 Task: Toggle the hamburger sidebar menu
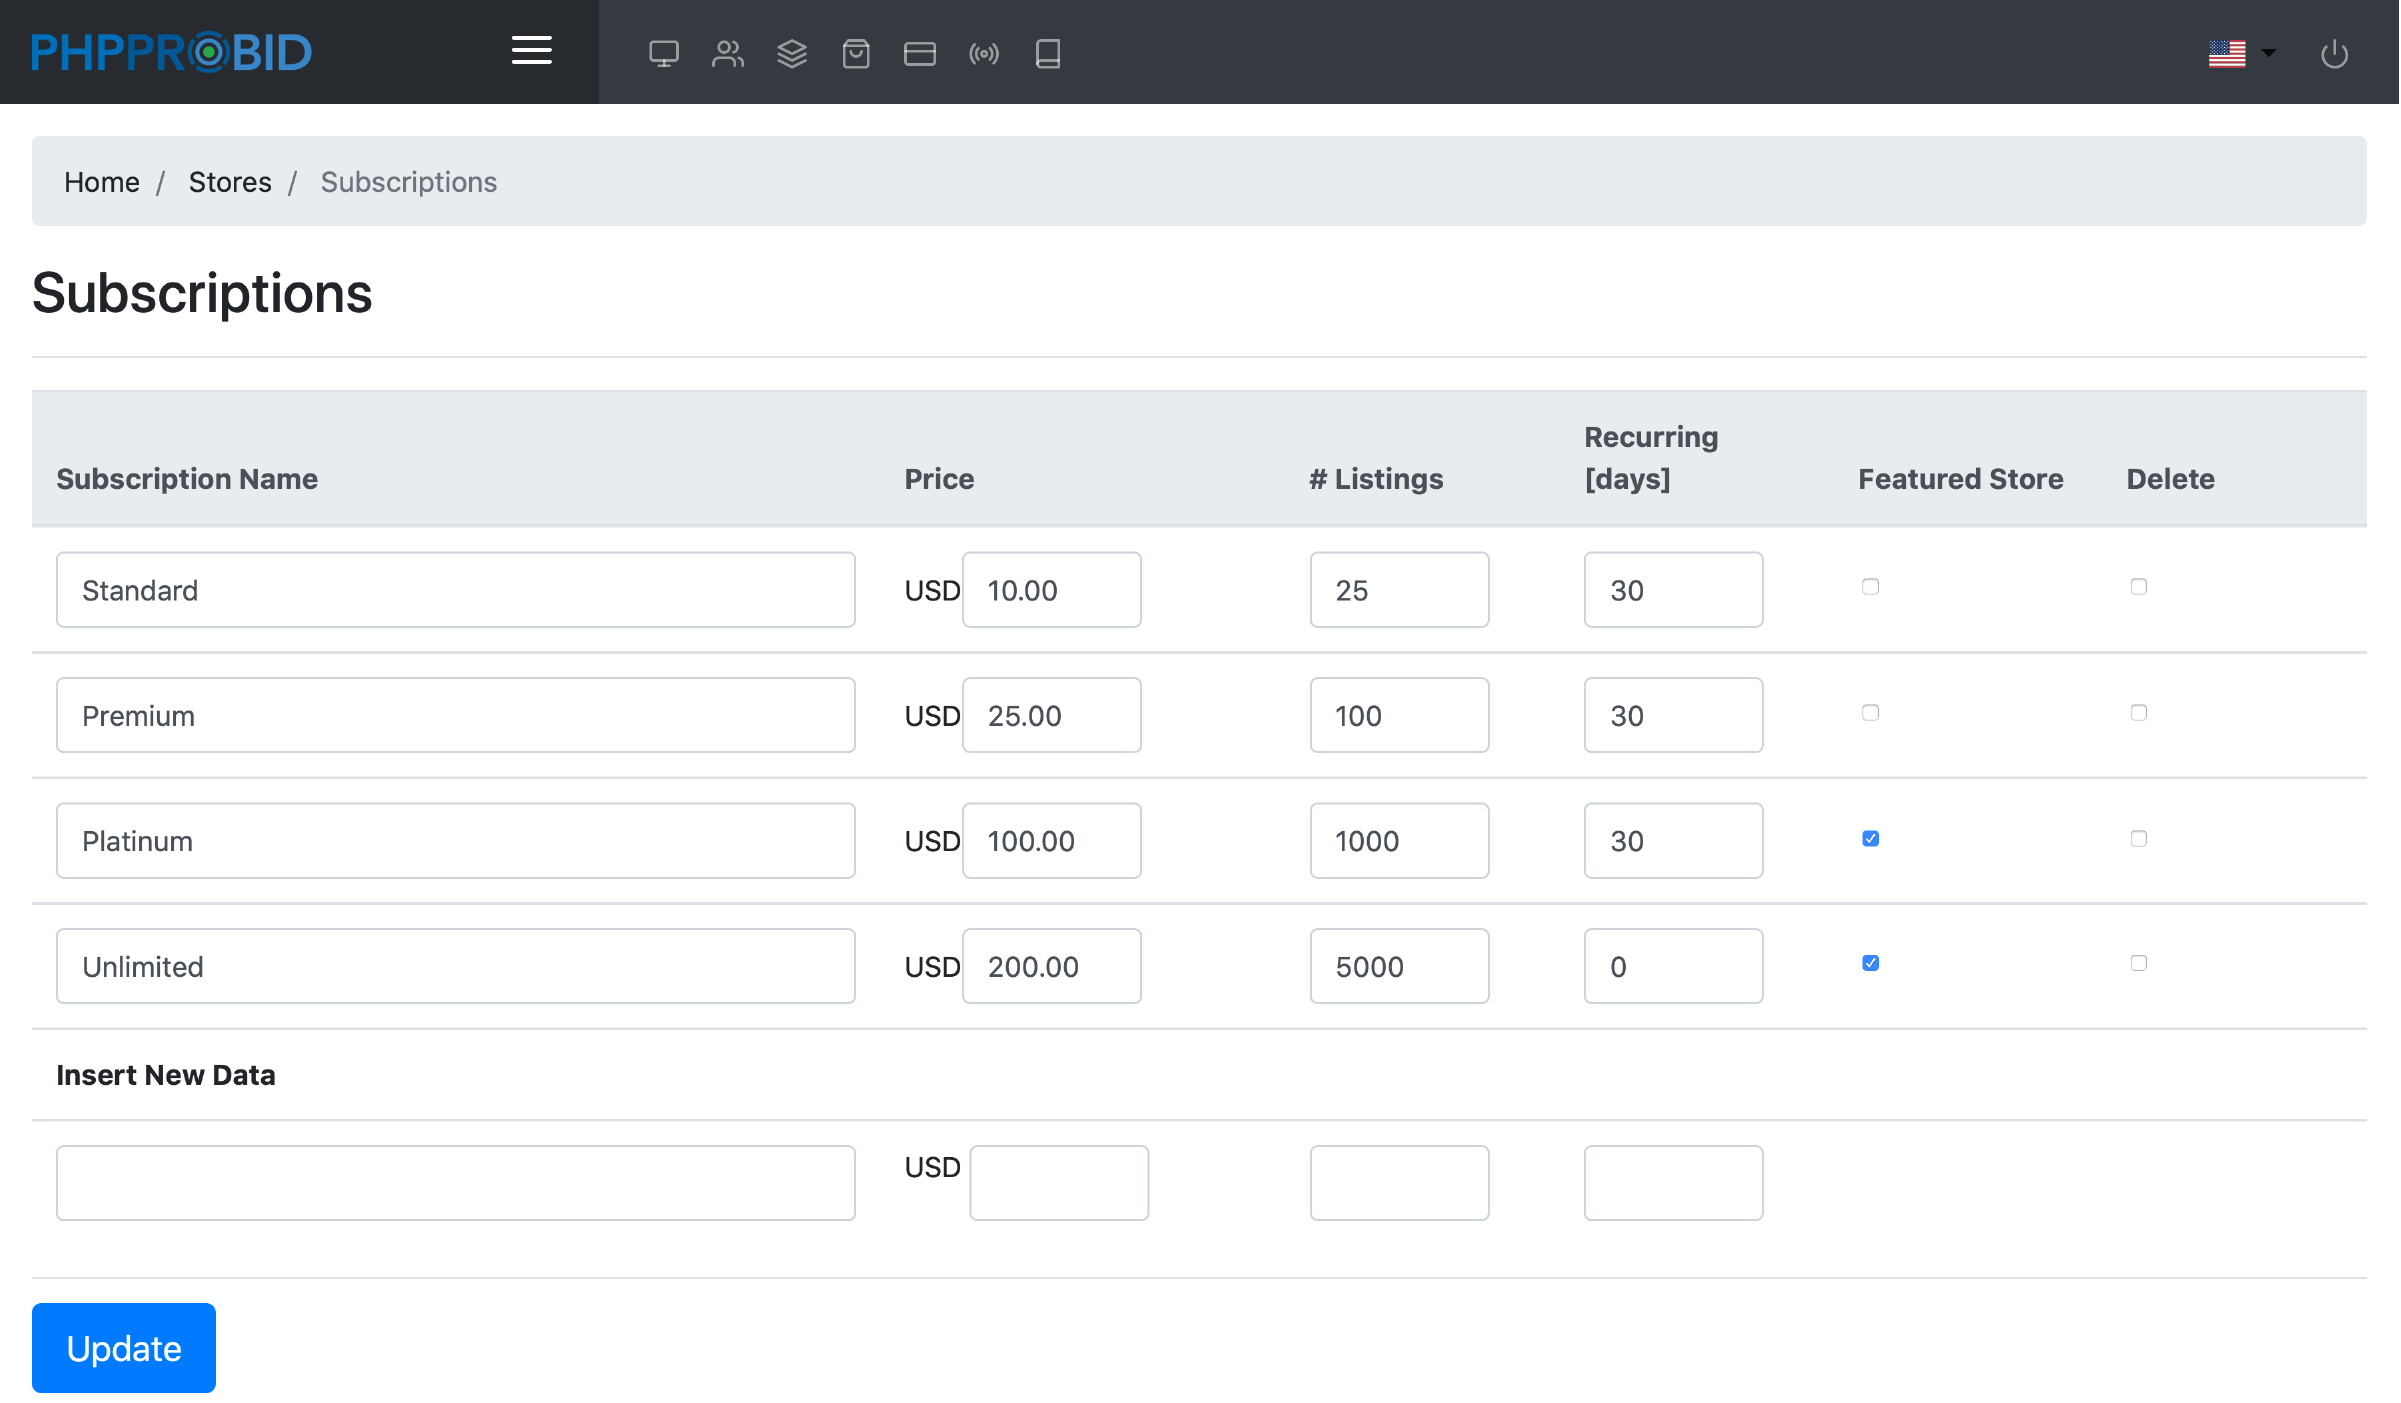pyautogui.click(x=531, y=51)
